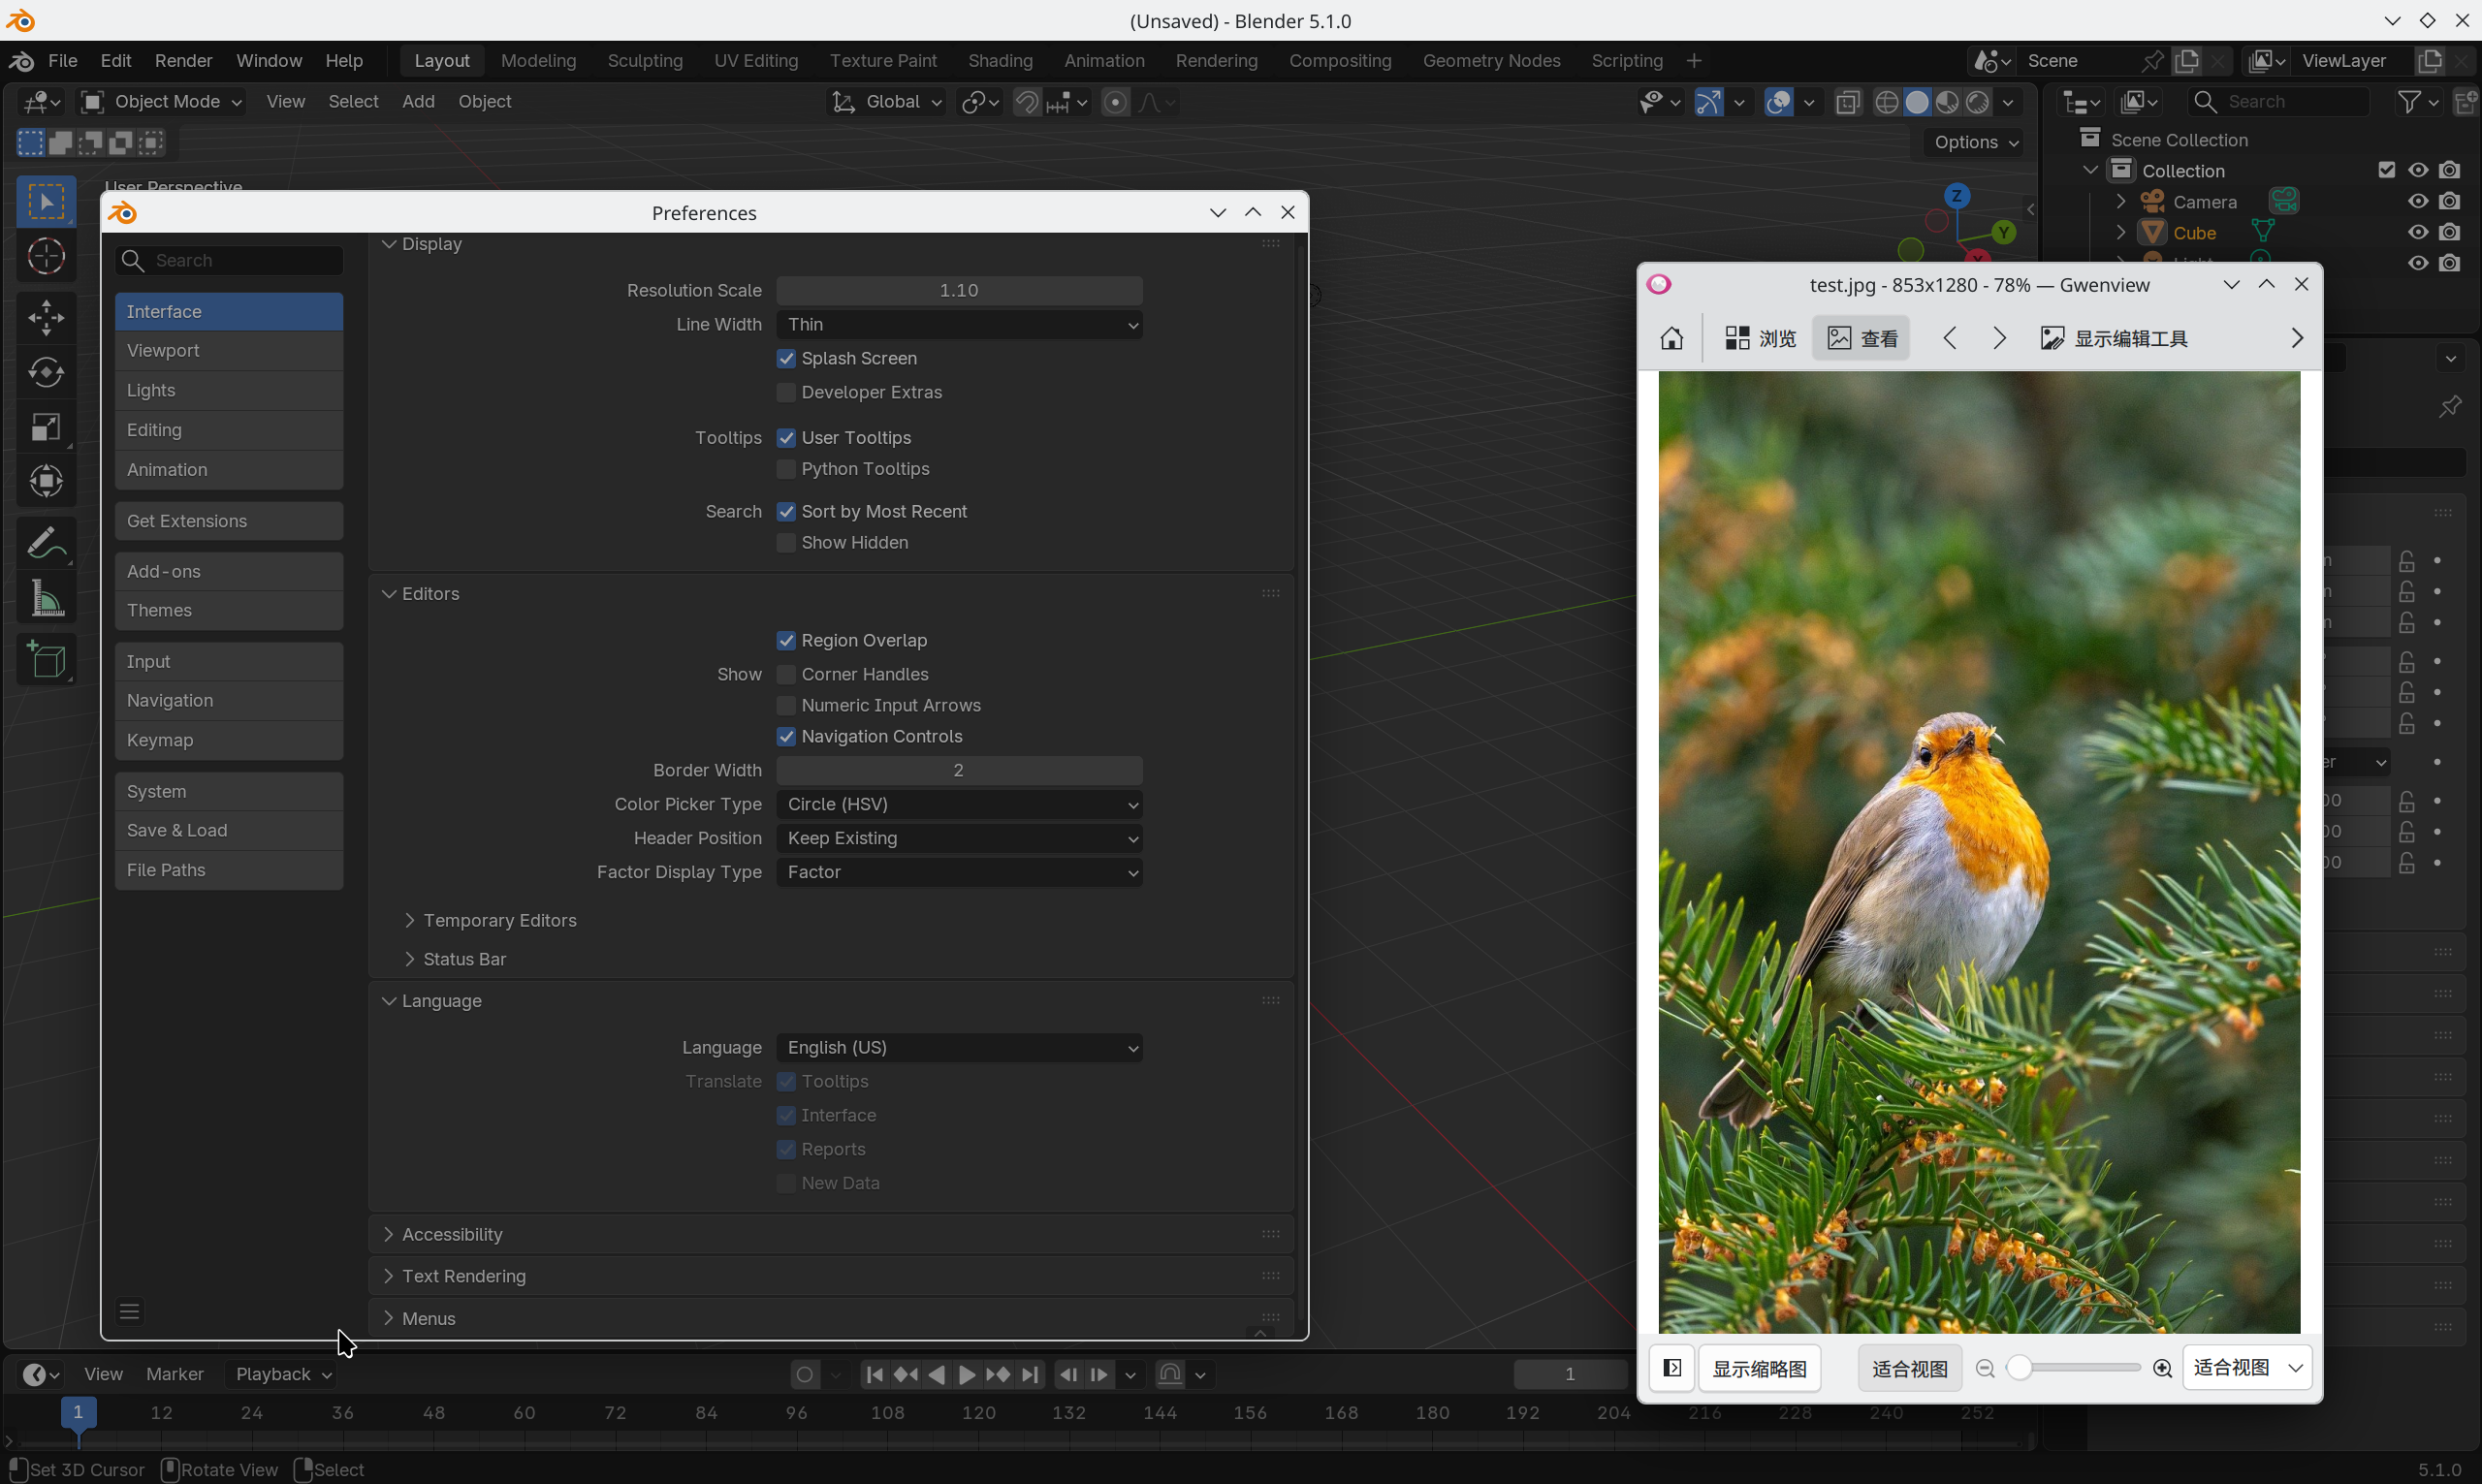This screenshot has width=2482, height=1484.
Task: Adjust the Gwenview zoom slider
Action: coord(2020,1368)
